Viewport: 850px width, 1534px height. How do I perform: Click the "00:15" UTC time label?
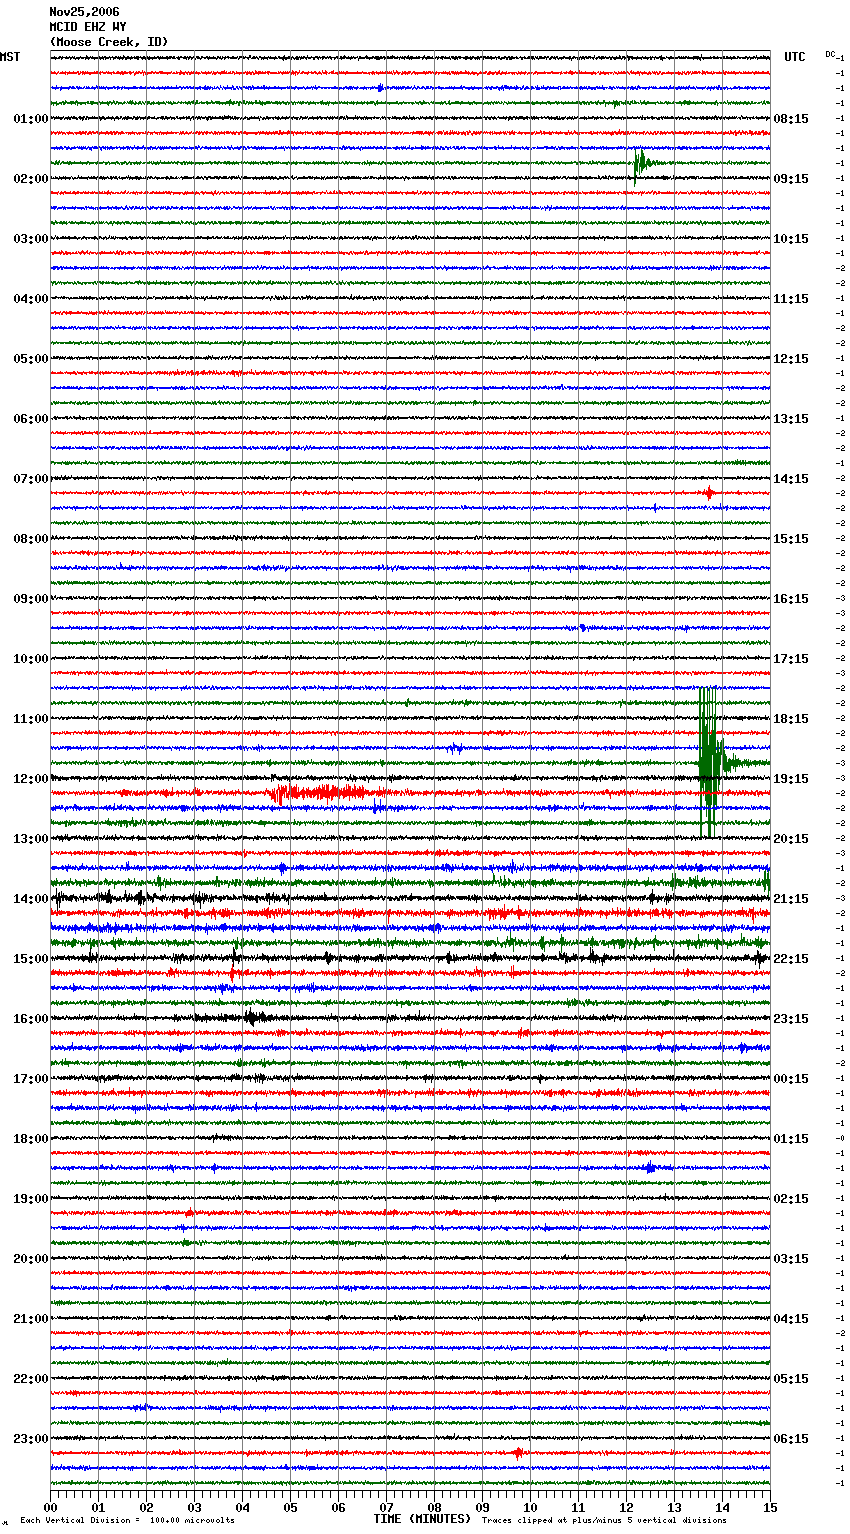coord(791,1079)
